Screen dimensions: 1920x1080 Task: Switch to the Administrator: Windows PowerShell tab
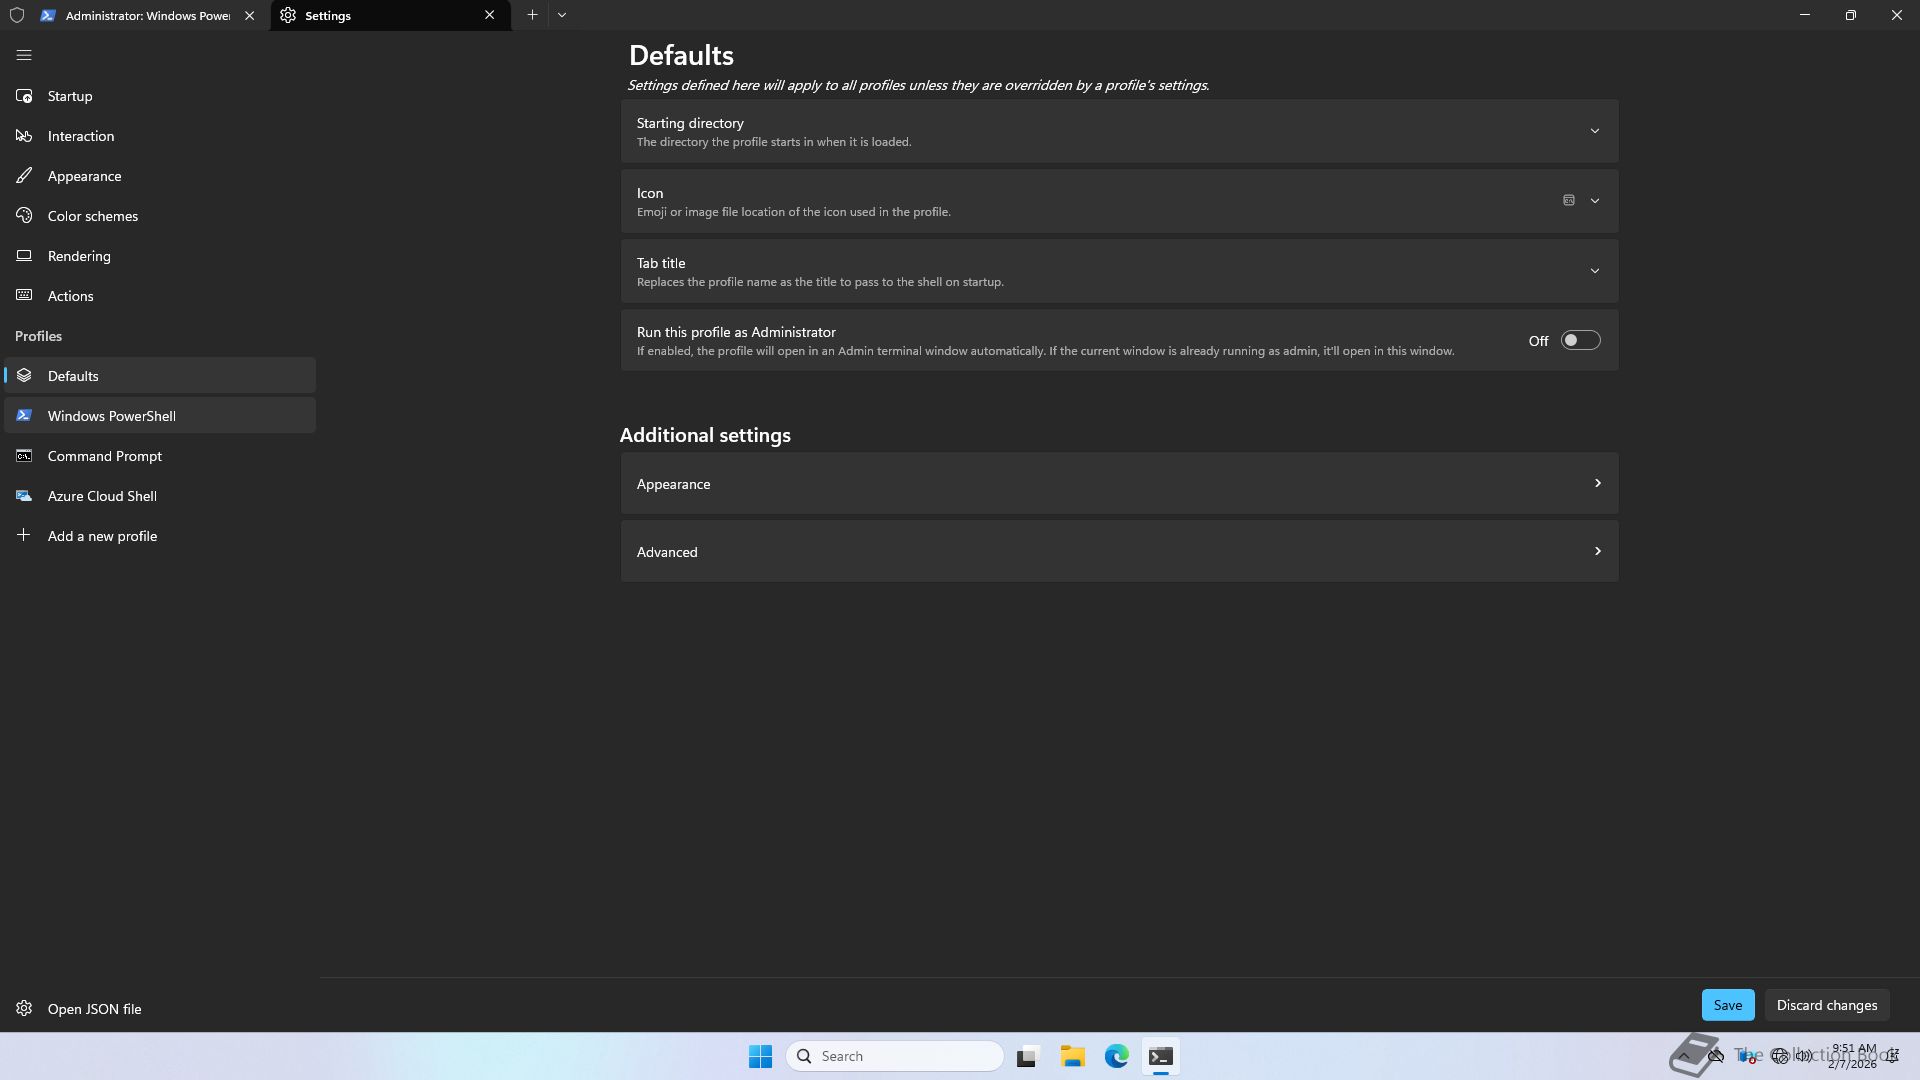click(x=146, y=16)
